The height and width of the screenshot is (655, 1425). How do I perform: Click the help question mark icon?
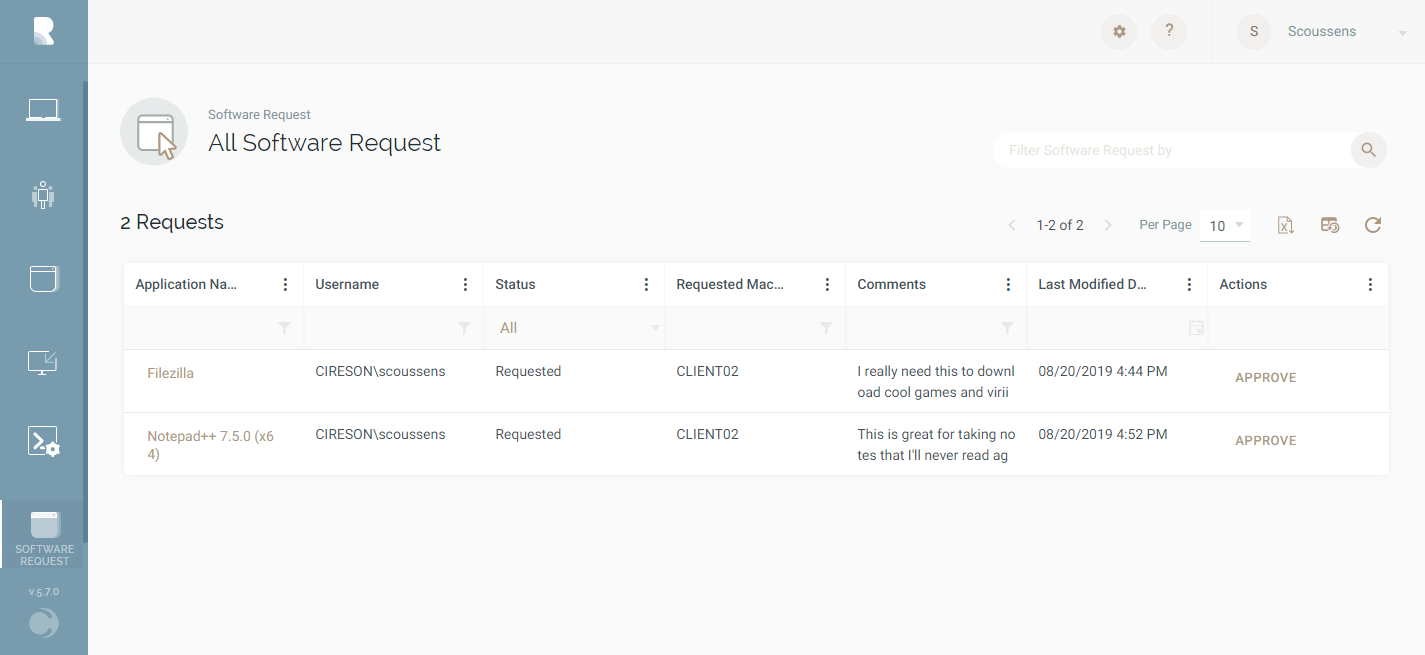(1169, 31)
